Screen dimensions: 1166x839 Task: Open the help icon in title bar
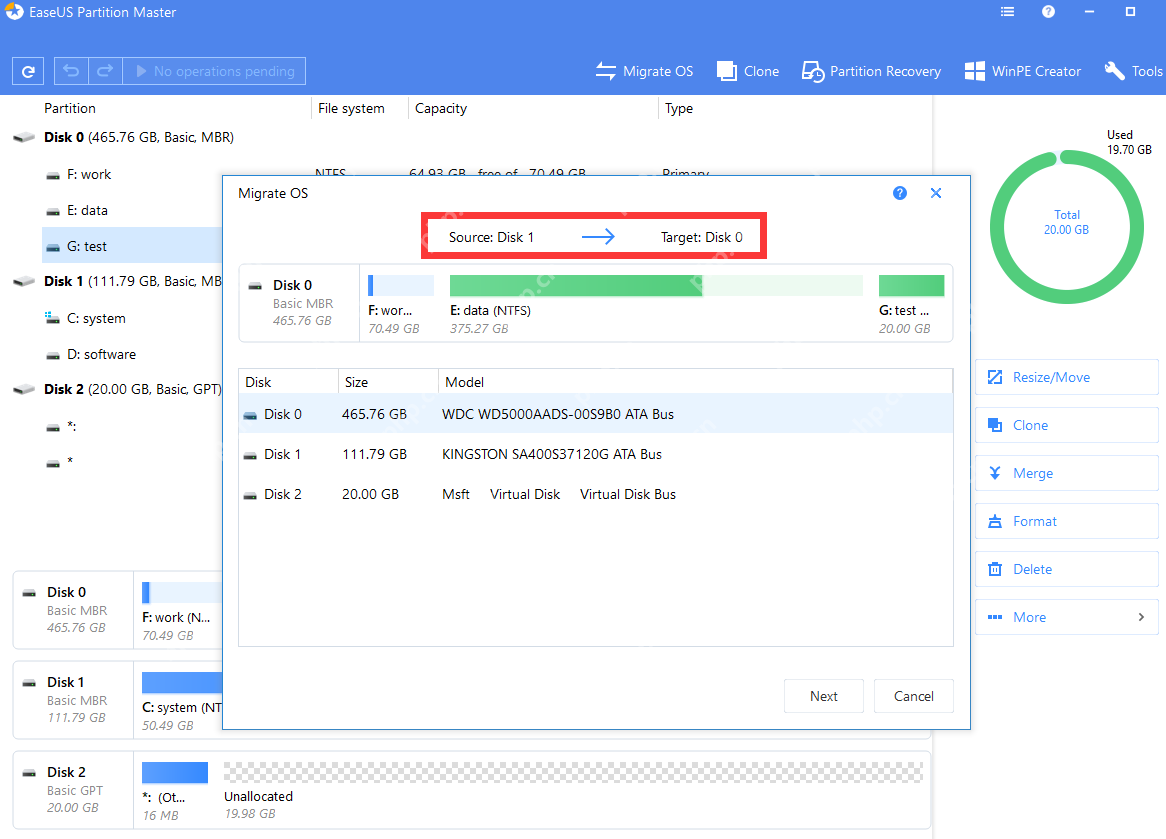(x=1049, y=12)
